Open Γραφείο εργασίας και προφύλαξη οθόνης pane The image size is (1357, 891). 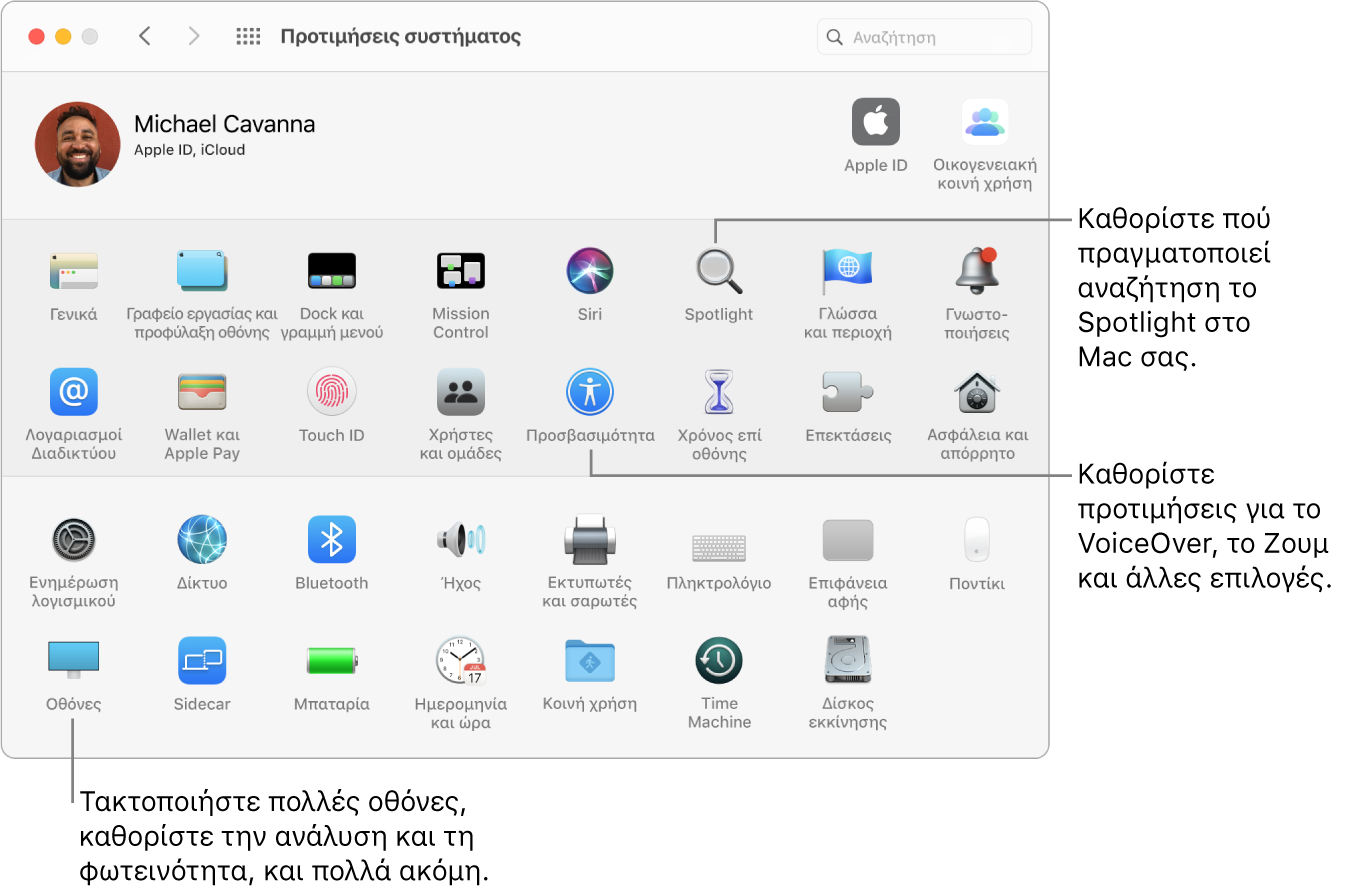(x=202, y=271)
